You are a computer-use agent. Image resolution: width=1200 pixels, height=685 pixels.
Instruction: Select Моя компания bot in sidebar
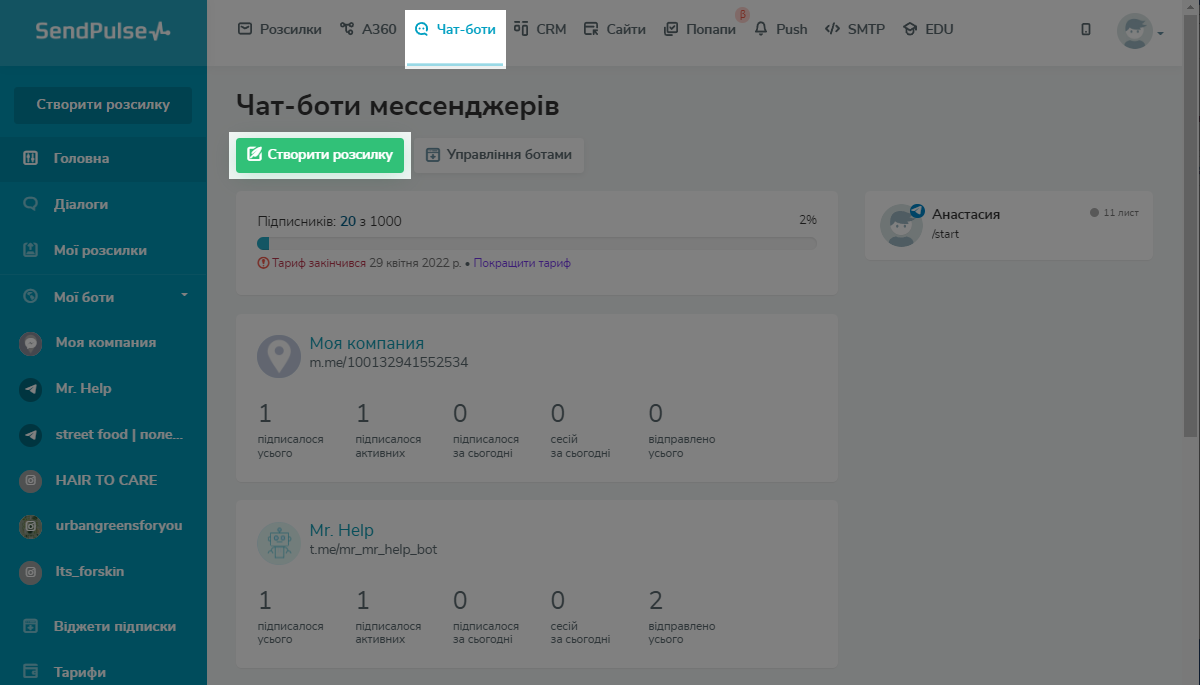pyautogui.click(x=106, y=342)
